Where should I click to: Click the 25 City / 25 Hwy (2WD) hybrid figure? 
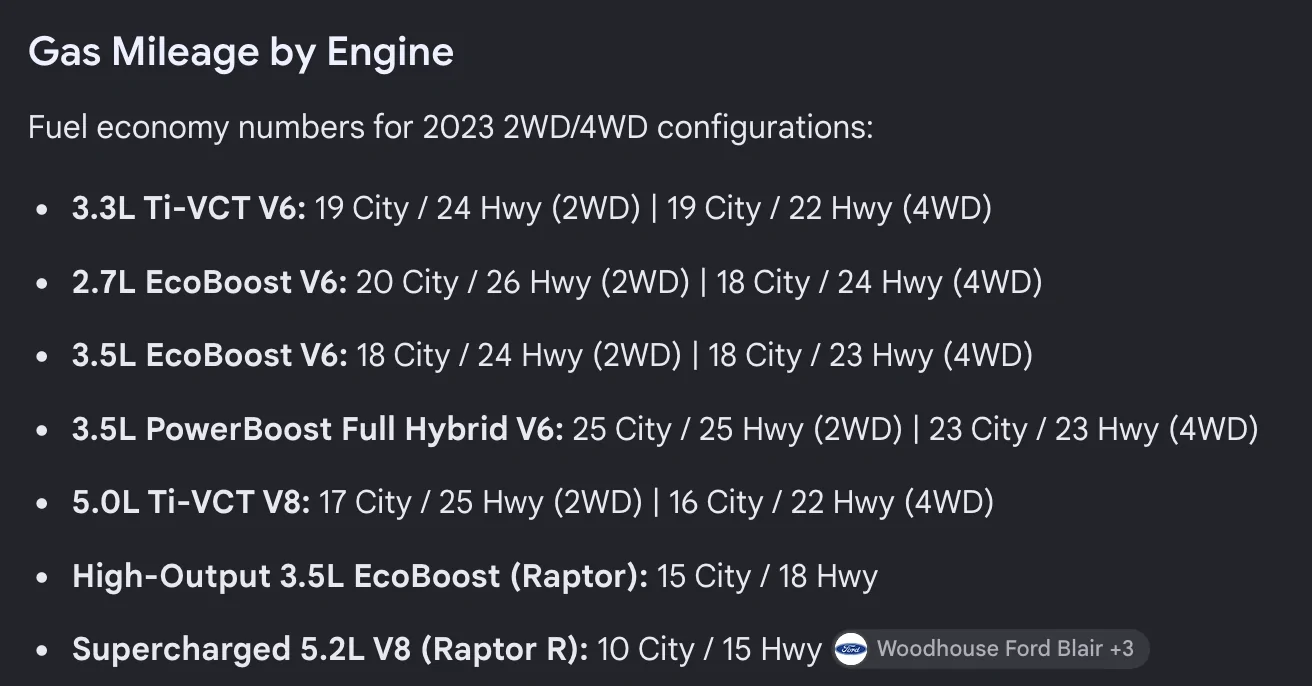738,429
